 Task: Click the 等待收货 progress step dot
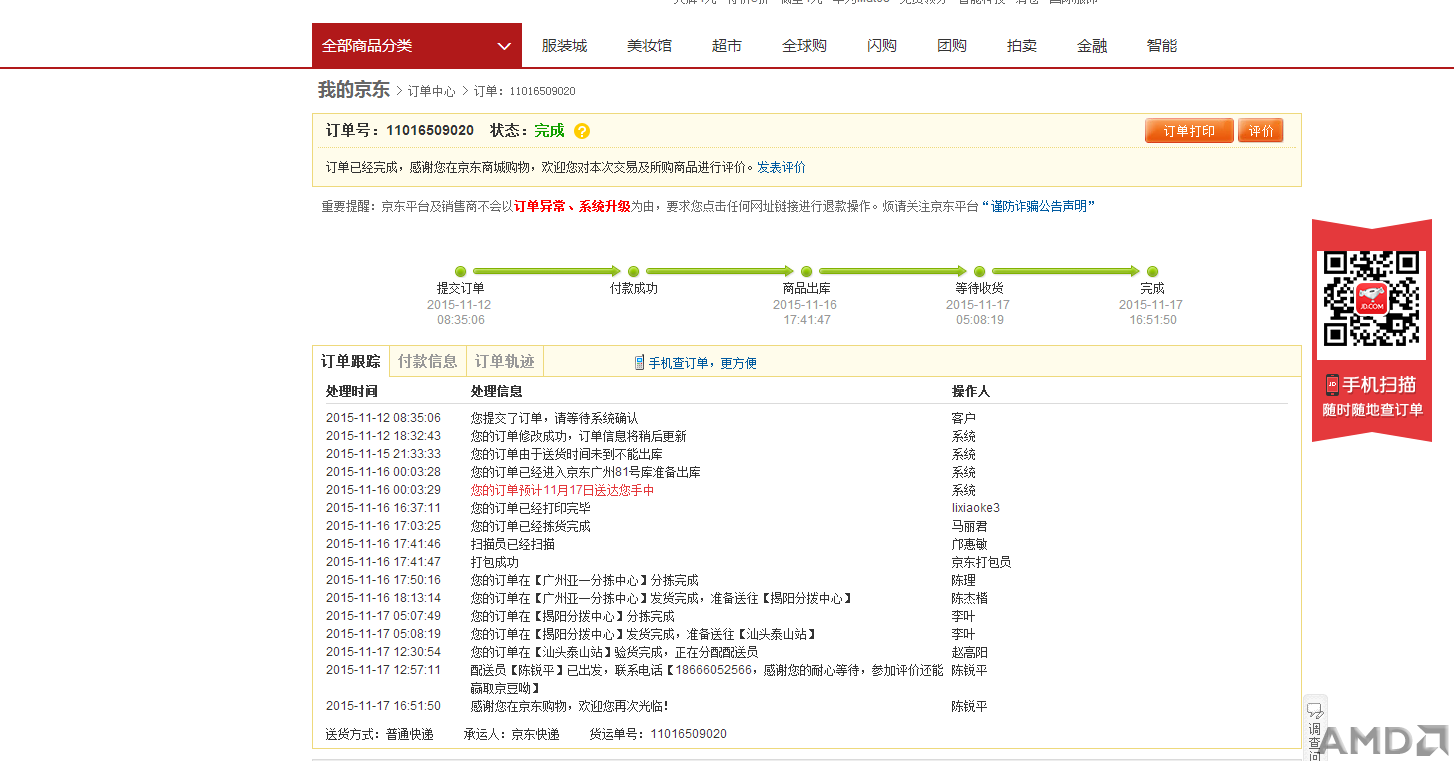pos(979,271)
